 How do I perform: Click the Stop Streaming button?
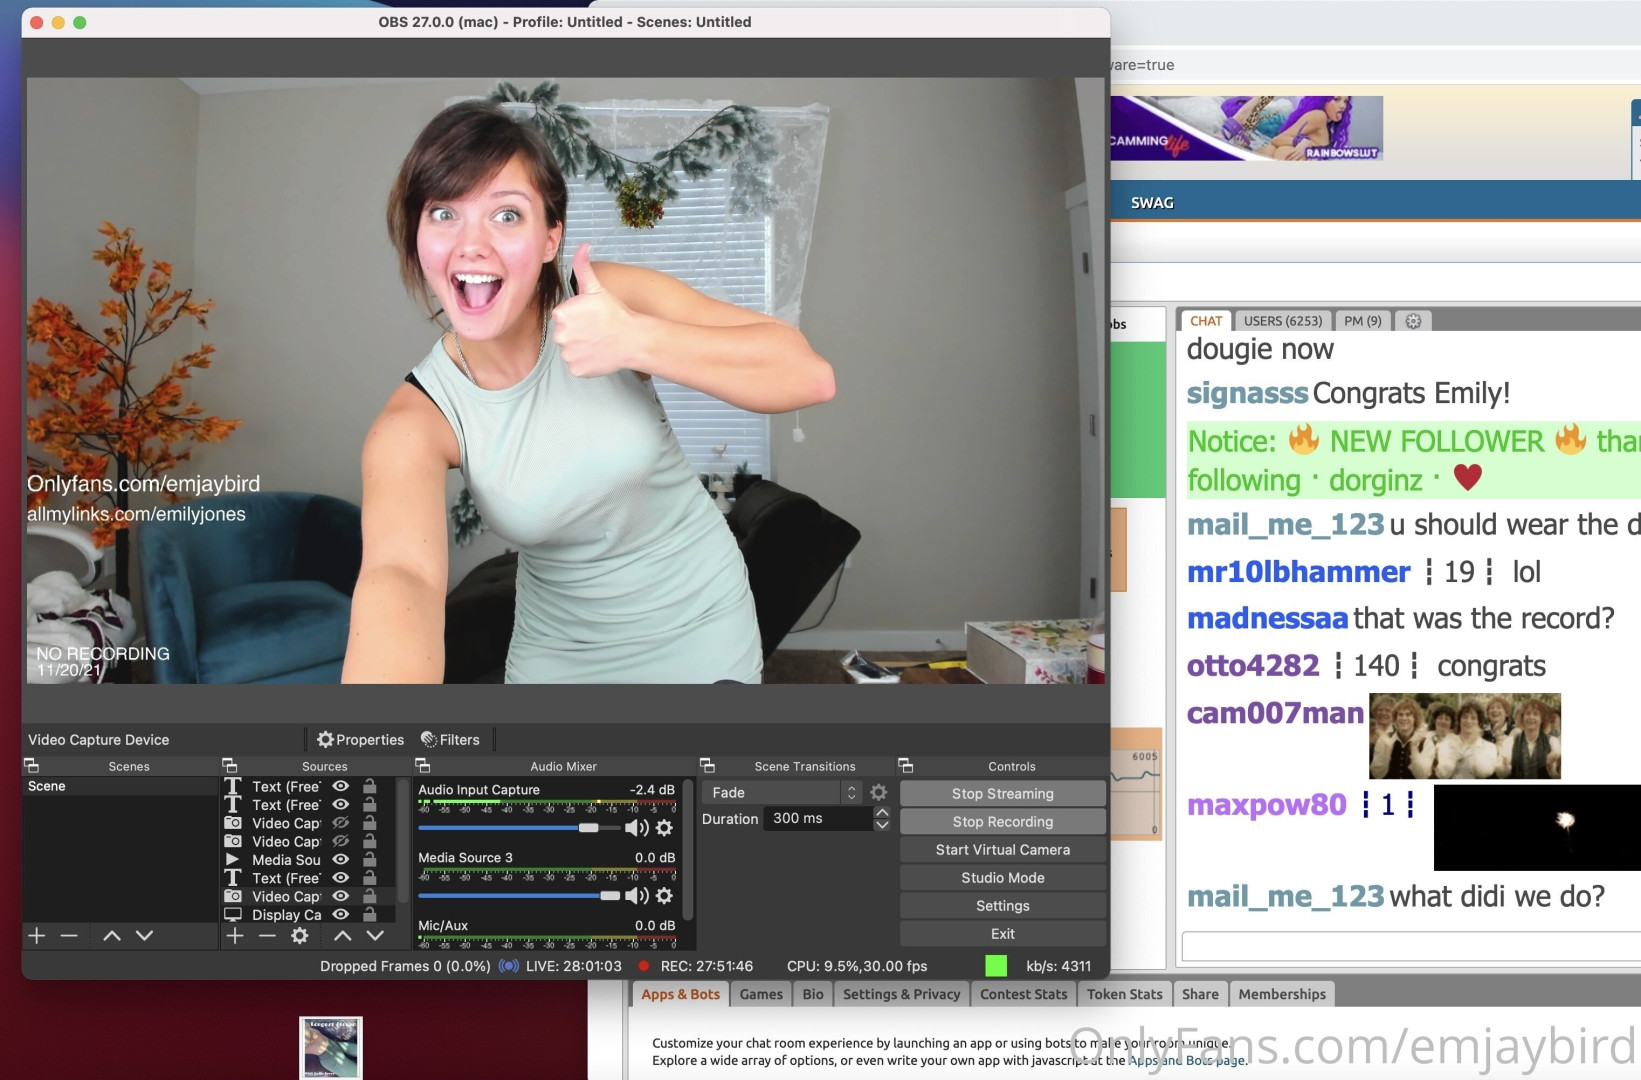pyautogui.click(x=1002, y=794)
